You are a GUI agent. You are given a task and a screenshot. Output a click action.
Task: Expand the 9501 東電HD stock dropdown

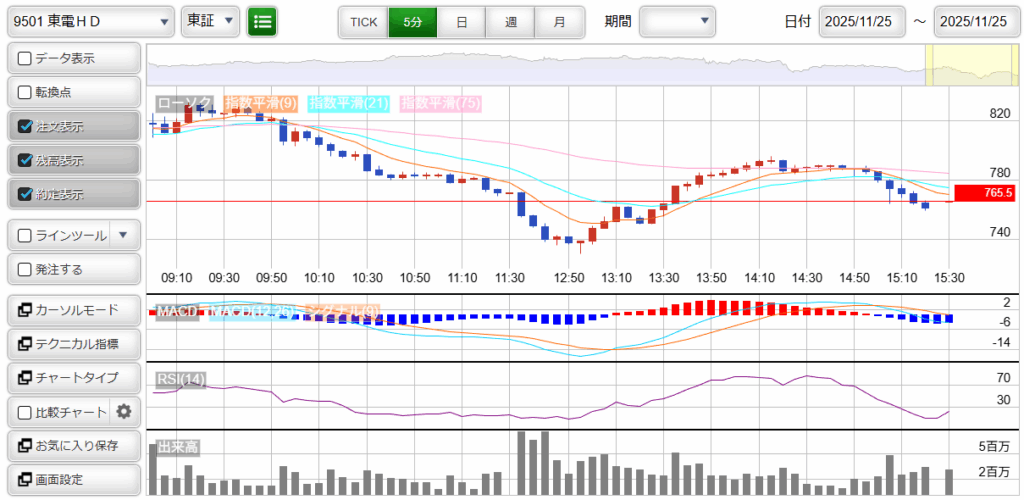pos(89,21)
